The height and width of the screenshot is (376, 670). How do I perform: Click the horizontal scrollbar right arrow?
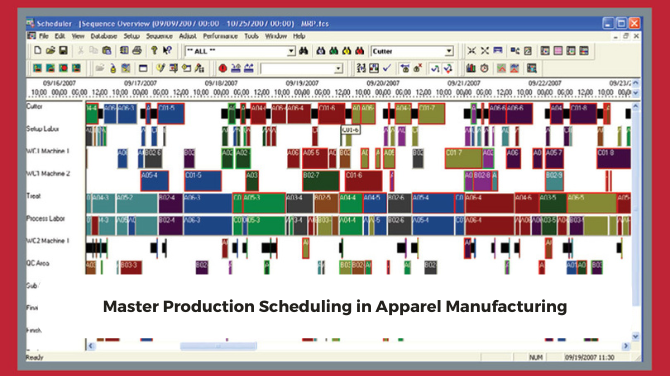(x=626, y=346)
